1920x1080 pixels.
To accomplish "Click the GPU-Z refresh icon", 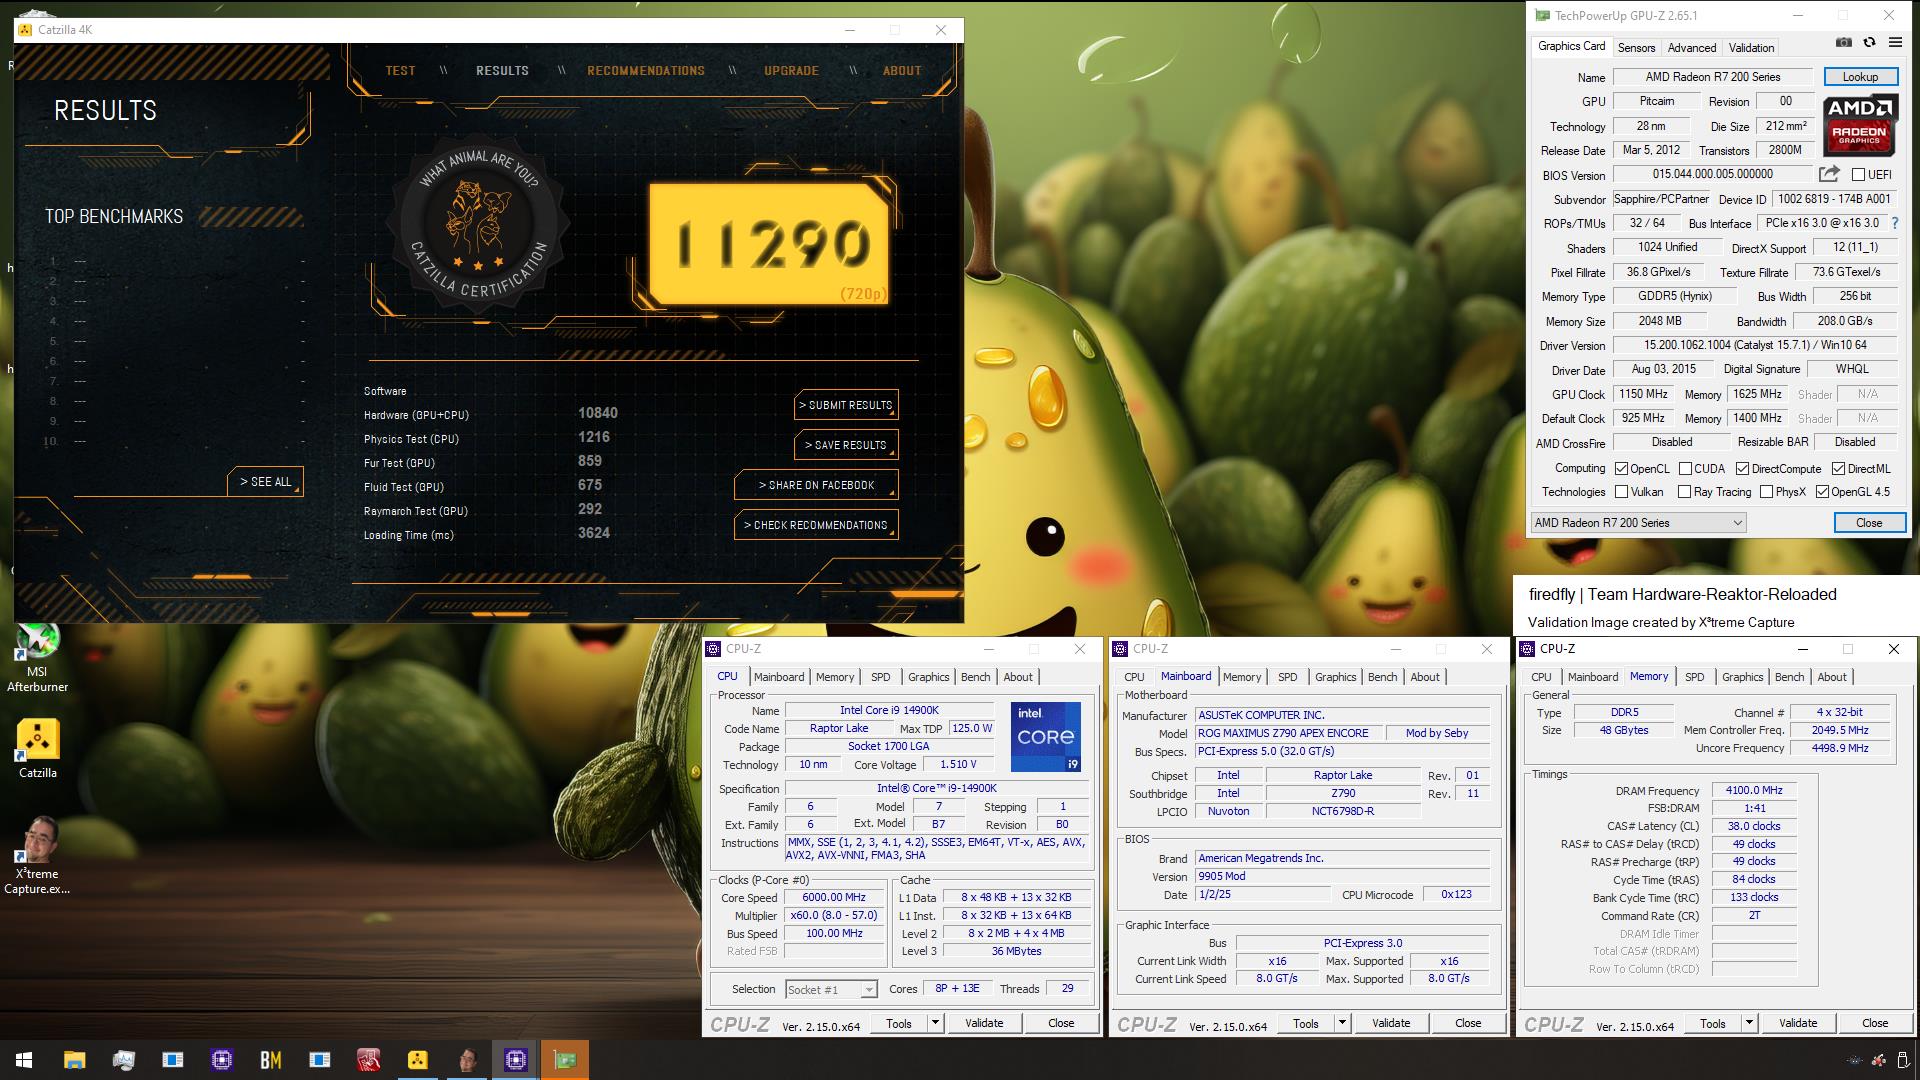I will (1869, 42).
